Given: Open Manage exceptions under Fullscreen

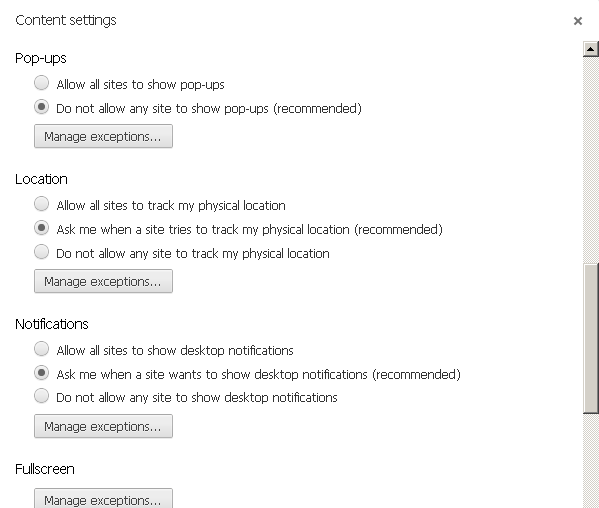Looking at the screenshot, I should (103, 499).
